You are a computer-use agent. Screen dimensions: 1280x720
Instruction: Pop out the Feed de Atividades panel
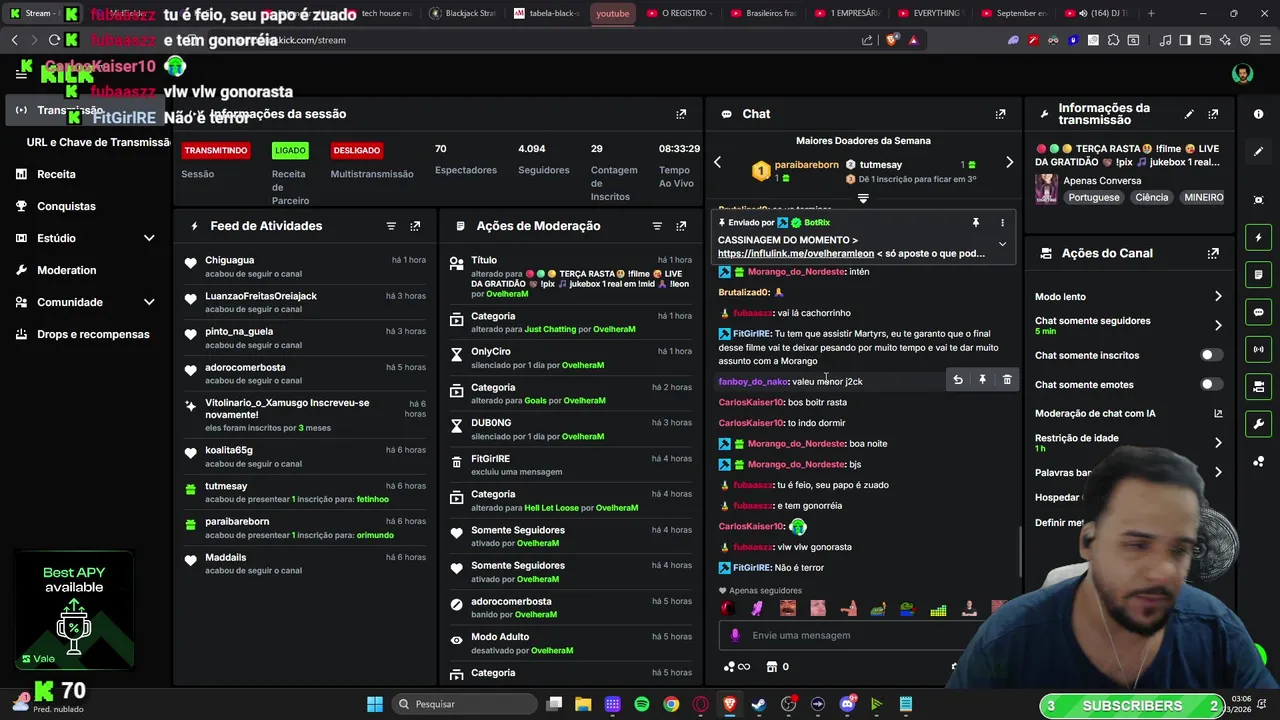pyautogui.click(x=415, y=226)
